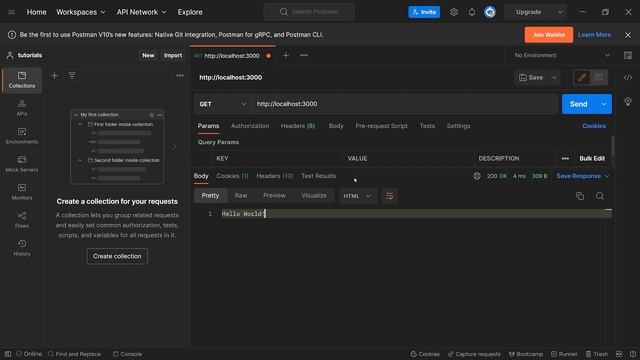Open the Monitors sidebar panel
640x360 pixels.
[x=22, y=192]
